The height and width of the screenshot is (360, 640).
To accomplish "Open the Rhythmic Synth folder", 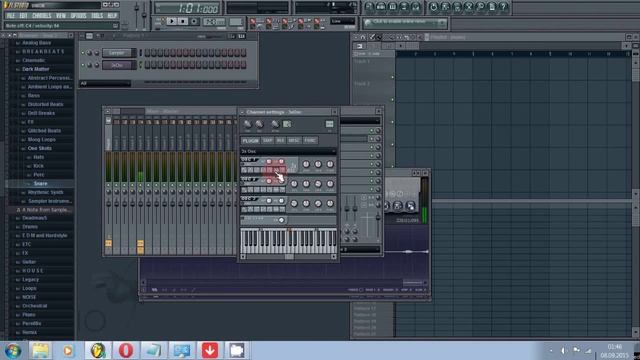I will [x=45, y=192].
